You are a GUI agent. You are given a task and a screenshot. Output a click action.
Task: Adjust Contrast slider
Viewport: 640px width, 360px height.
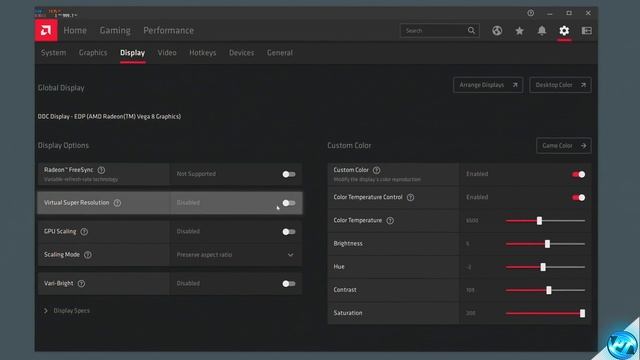[549, 290]
